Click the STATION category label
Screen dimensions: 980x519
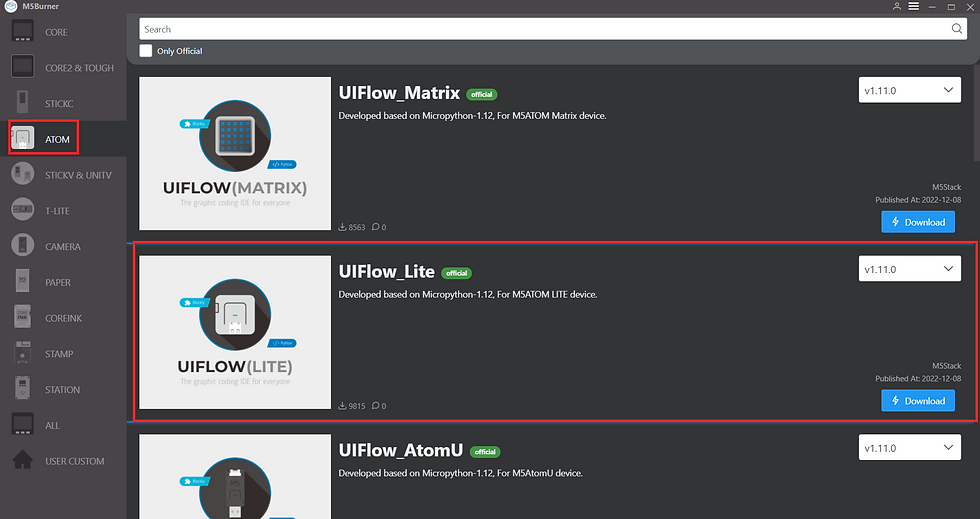click(x=62, y=390)
